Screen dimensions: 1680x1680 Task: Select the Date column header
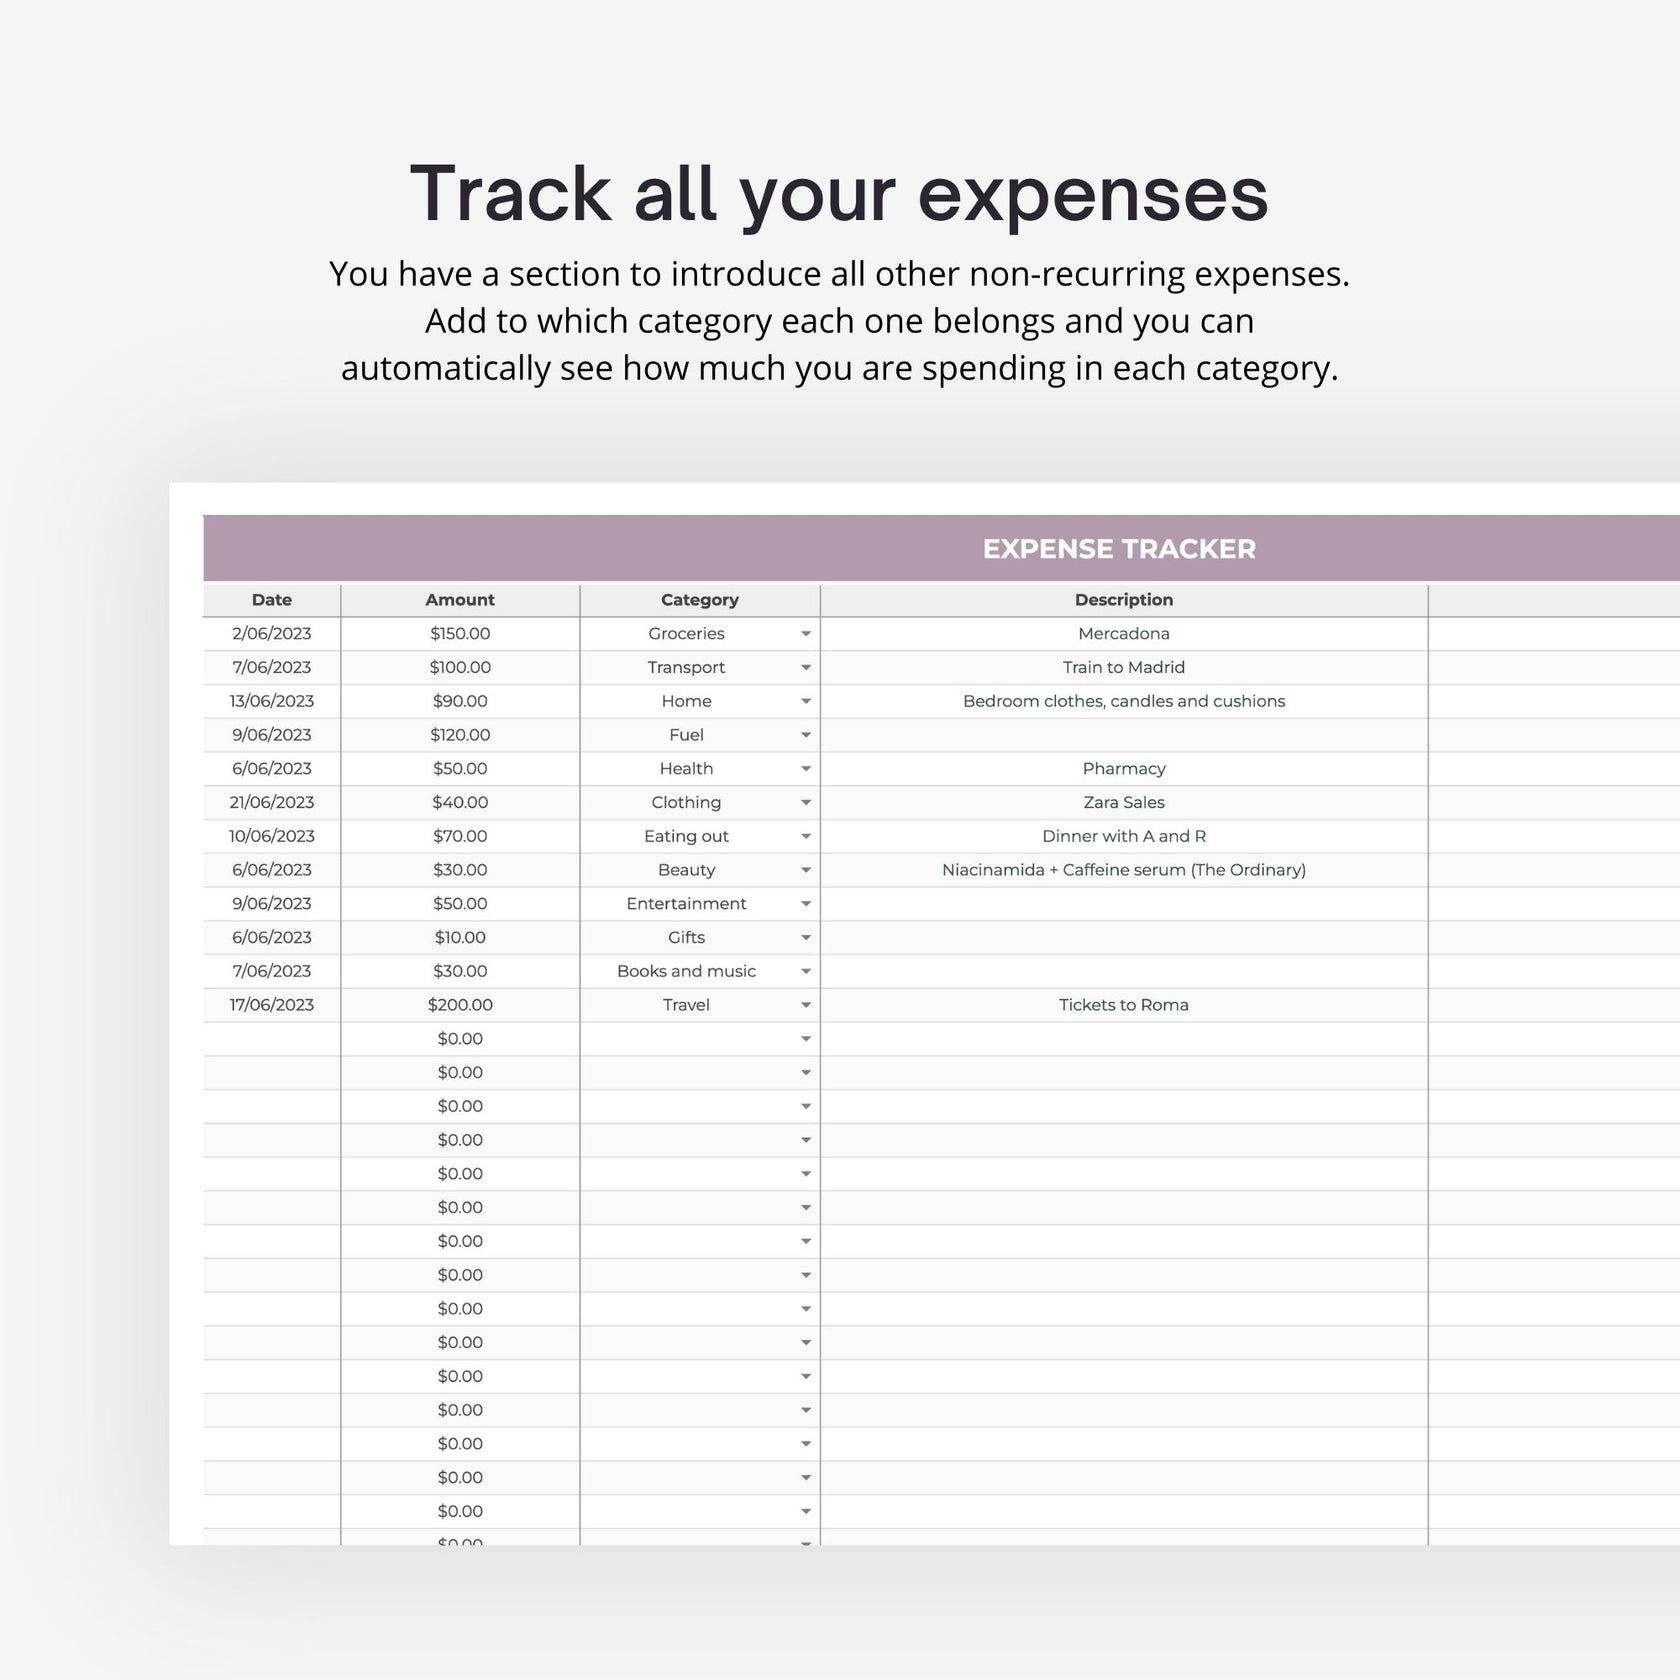270,599
